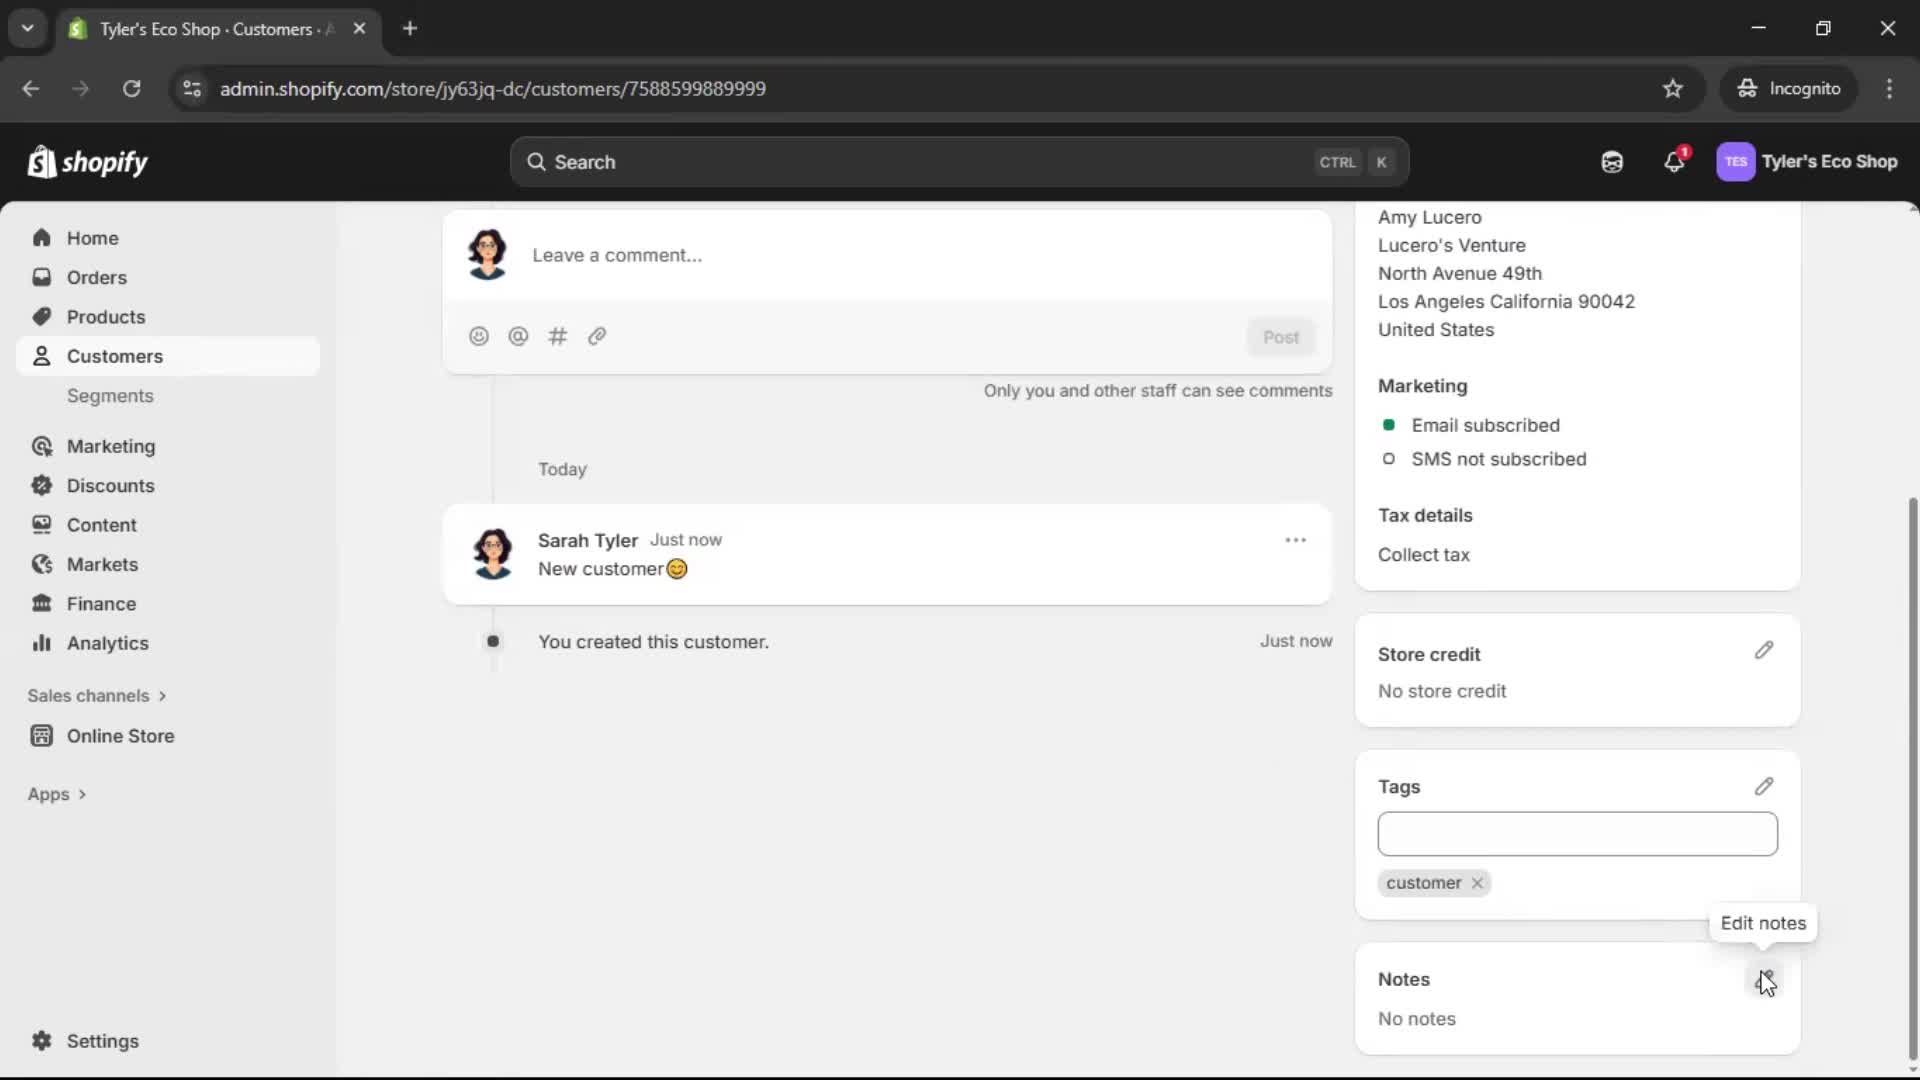Remove the customer tag
This screenshot has width=1920, height=1080.
[x=1476, y=883]
